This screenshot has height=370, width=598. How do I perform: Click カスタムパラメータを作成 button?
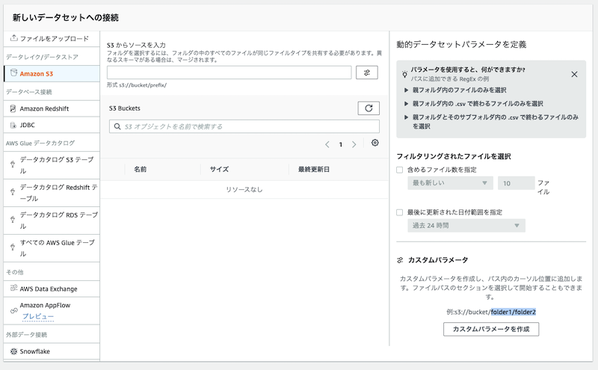pyautogui.click(x=491, y=329)
